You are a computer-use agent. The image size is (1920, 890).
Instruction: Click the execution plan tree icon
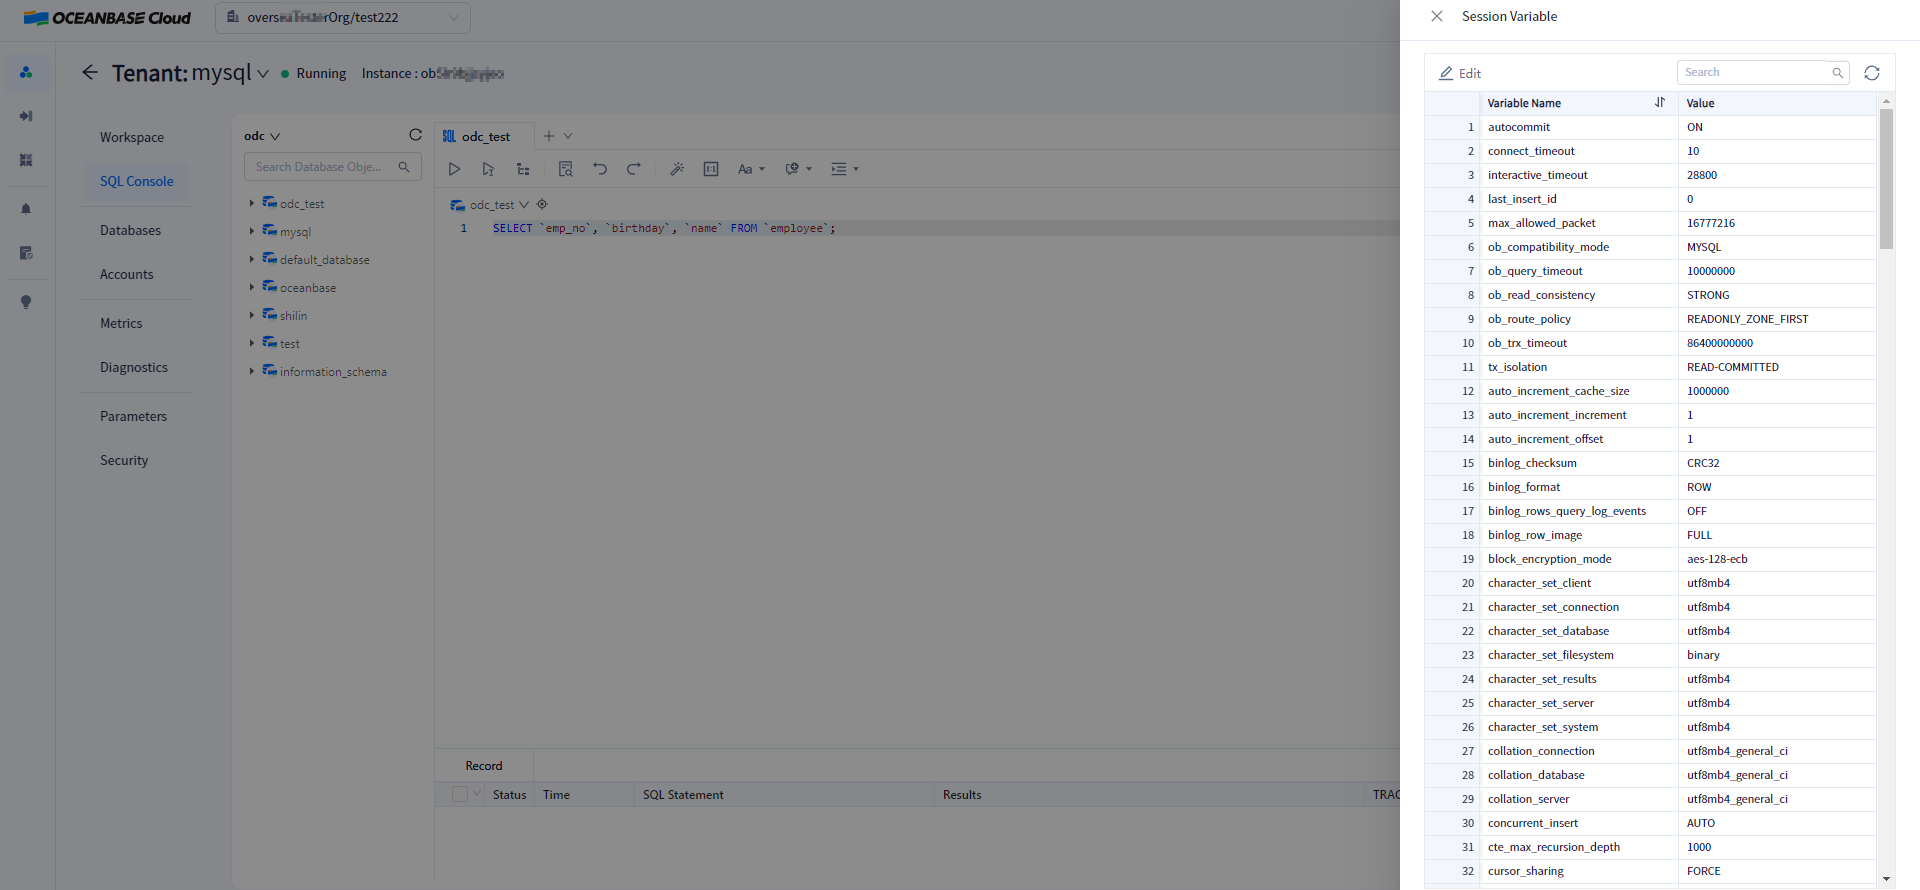523,169
